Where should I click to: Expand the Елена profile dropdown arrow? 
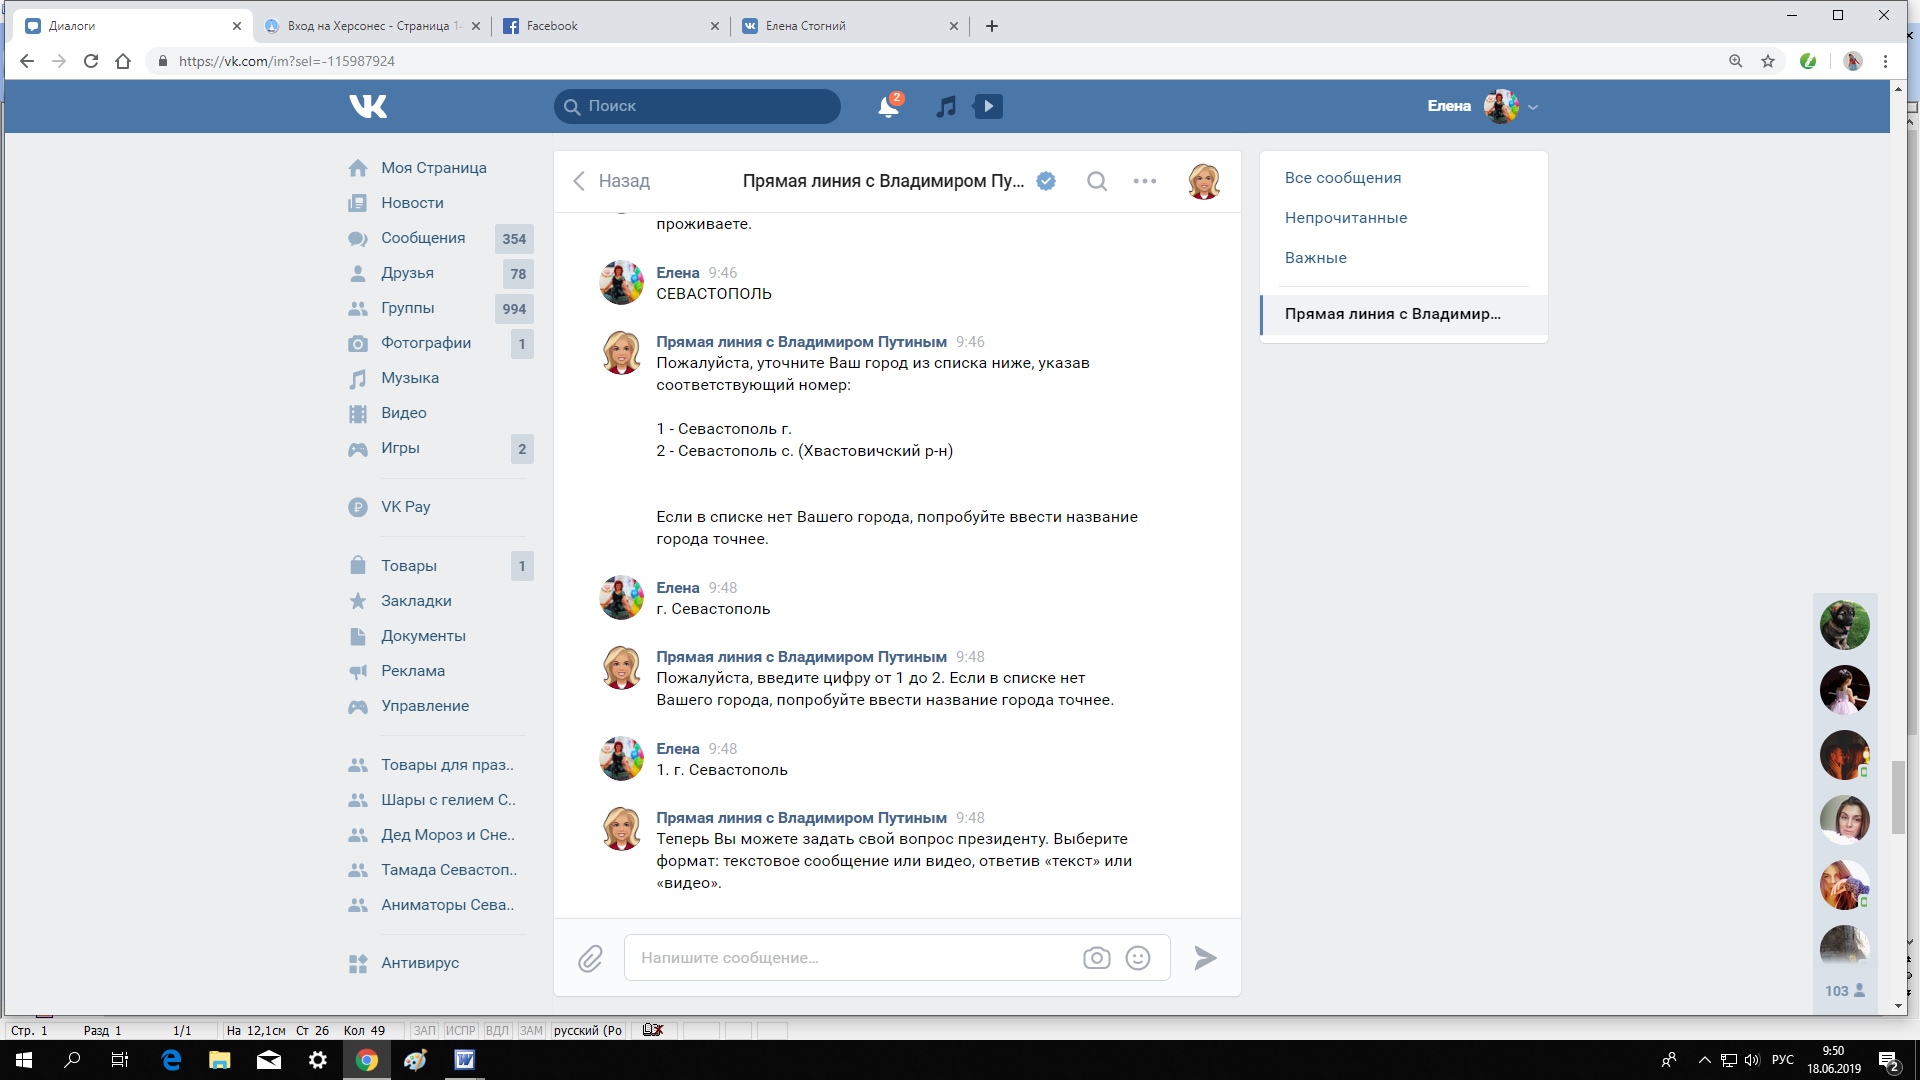1533,107
